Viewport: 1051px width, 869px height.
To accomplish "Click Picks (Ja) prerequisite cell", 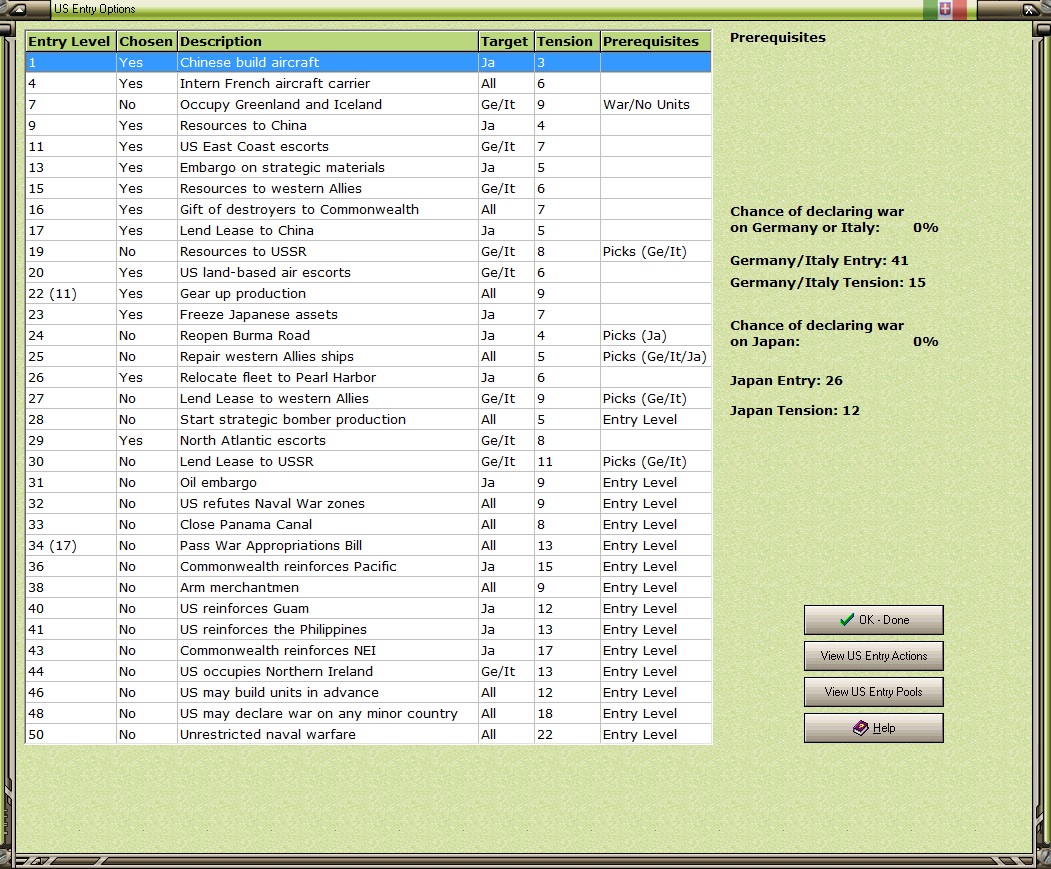I will (656, 335).
